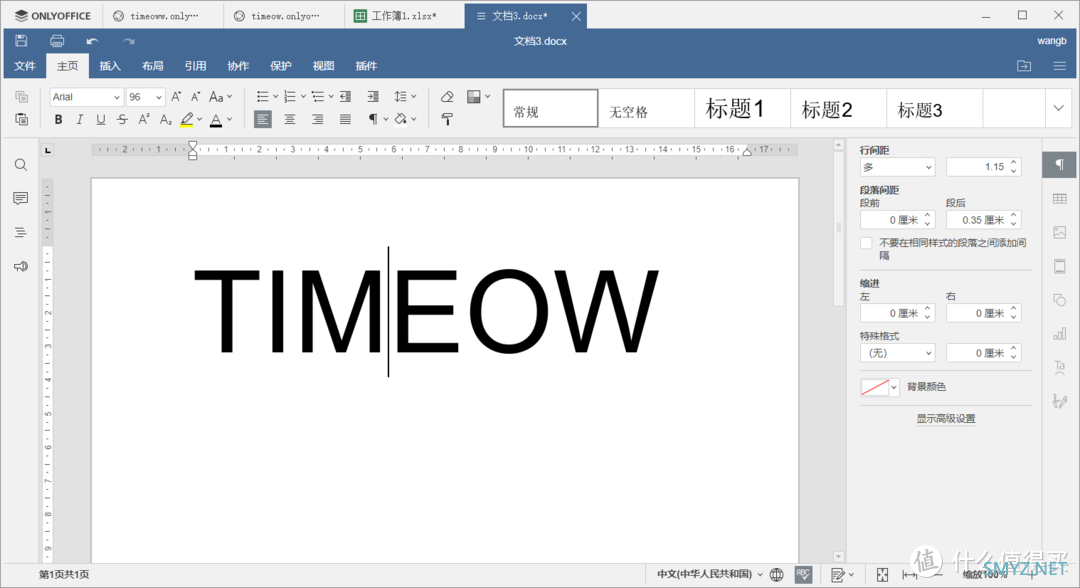Open the 文件 File menu tab
The width and height of the screenshot is (1080, 588).
click(x=25, y=66)
